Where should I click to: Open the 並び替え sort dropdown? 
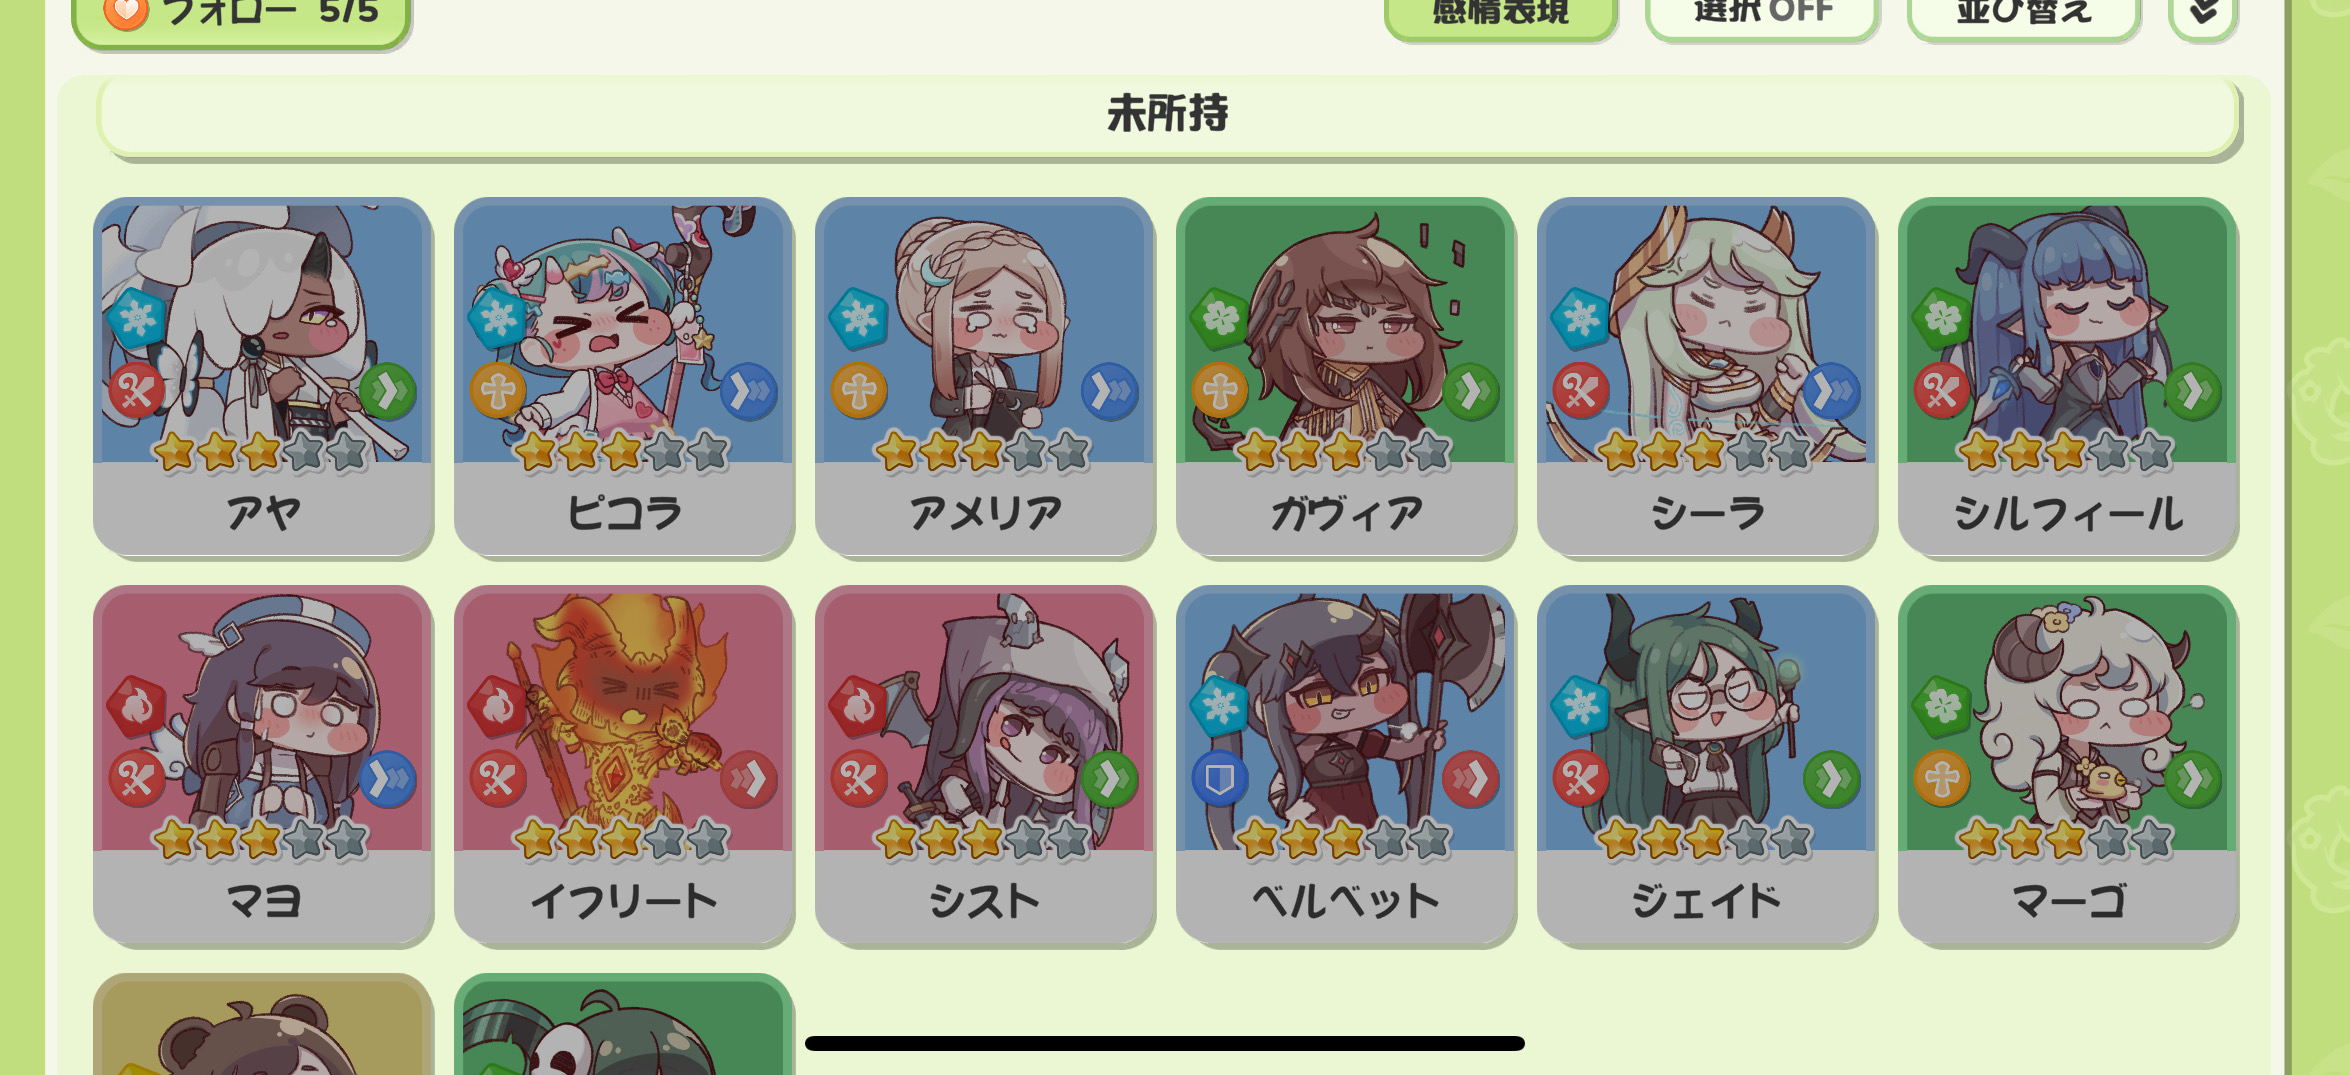click(x=2024, y=14)
